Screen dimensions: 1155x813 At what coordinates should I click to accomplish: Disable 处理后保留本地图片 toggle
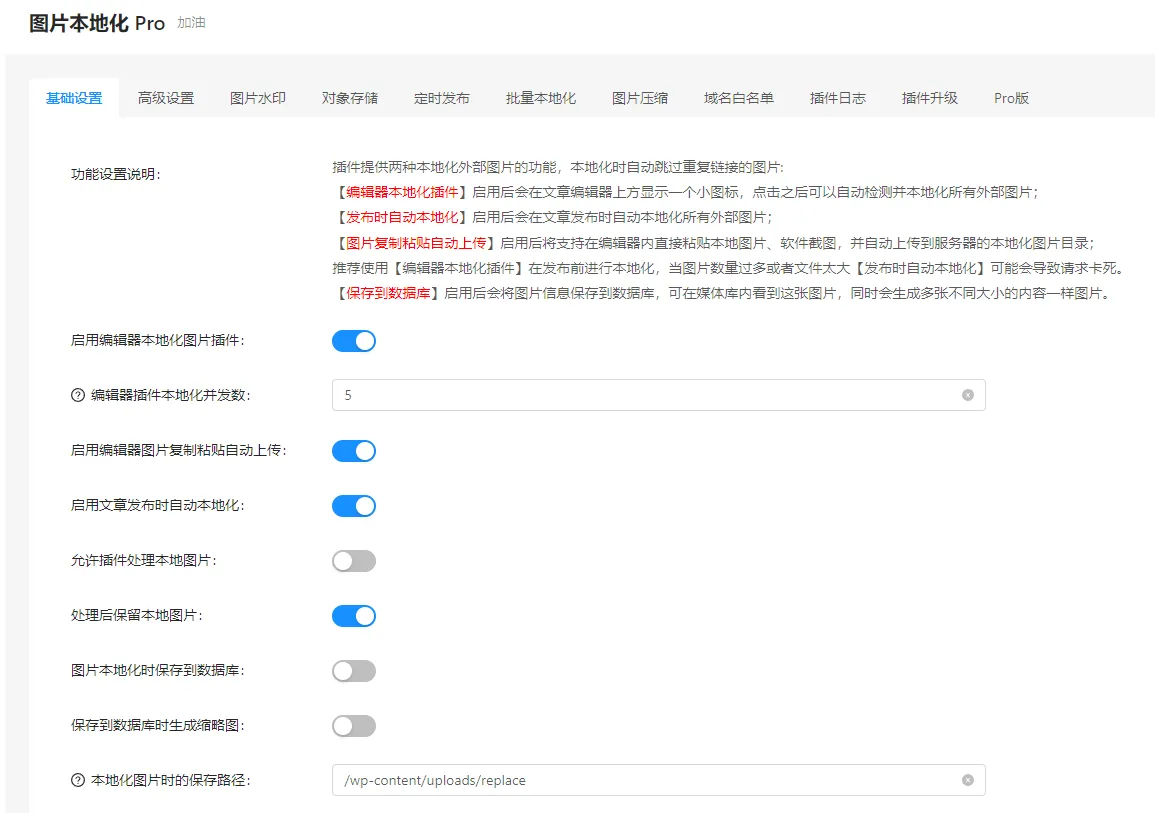point(354,616)
